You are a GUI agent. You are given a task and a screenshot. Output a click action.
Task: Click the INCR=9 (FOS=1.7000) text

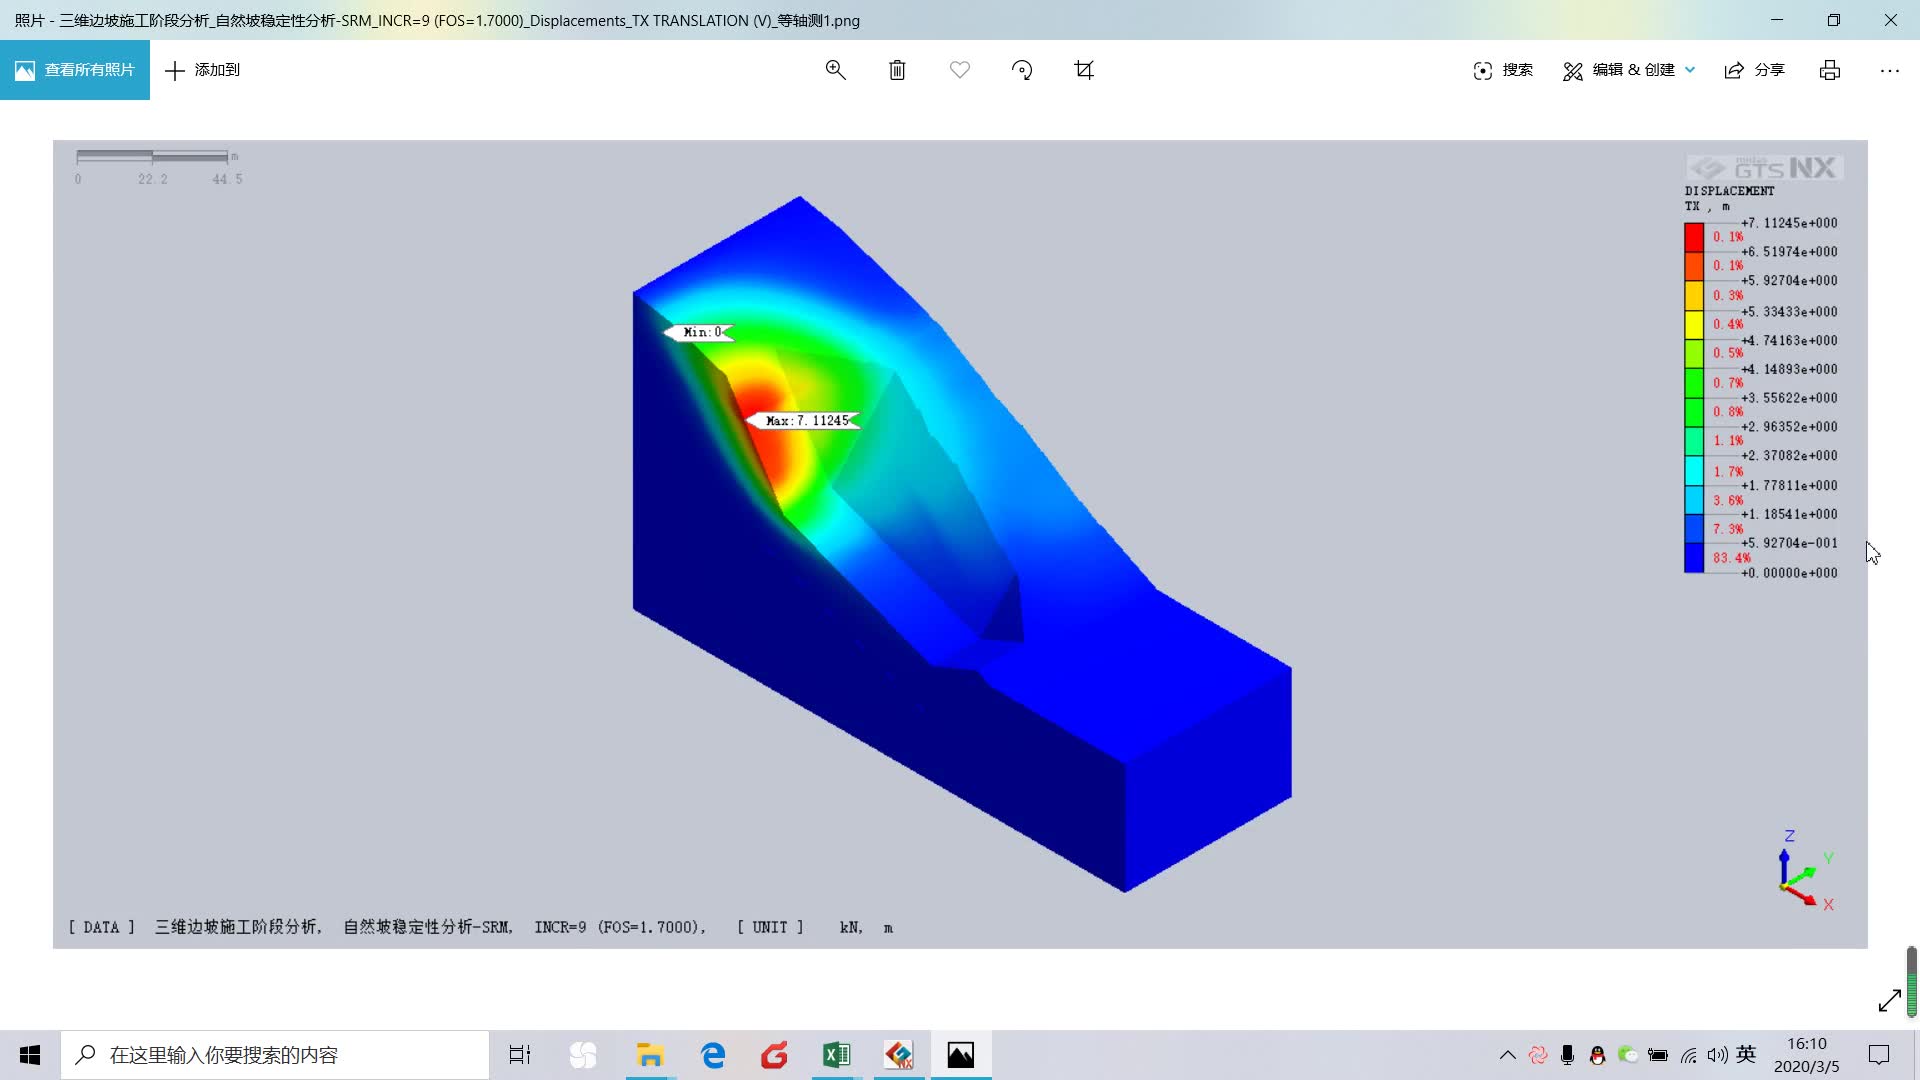pyautogui.click(x=620, y=928)
